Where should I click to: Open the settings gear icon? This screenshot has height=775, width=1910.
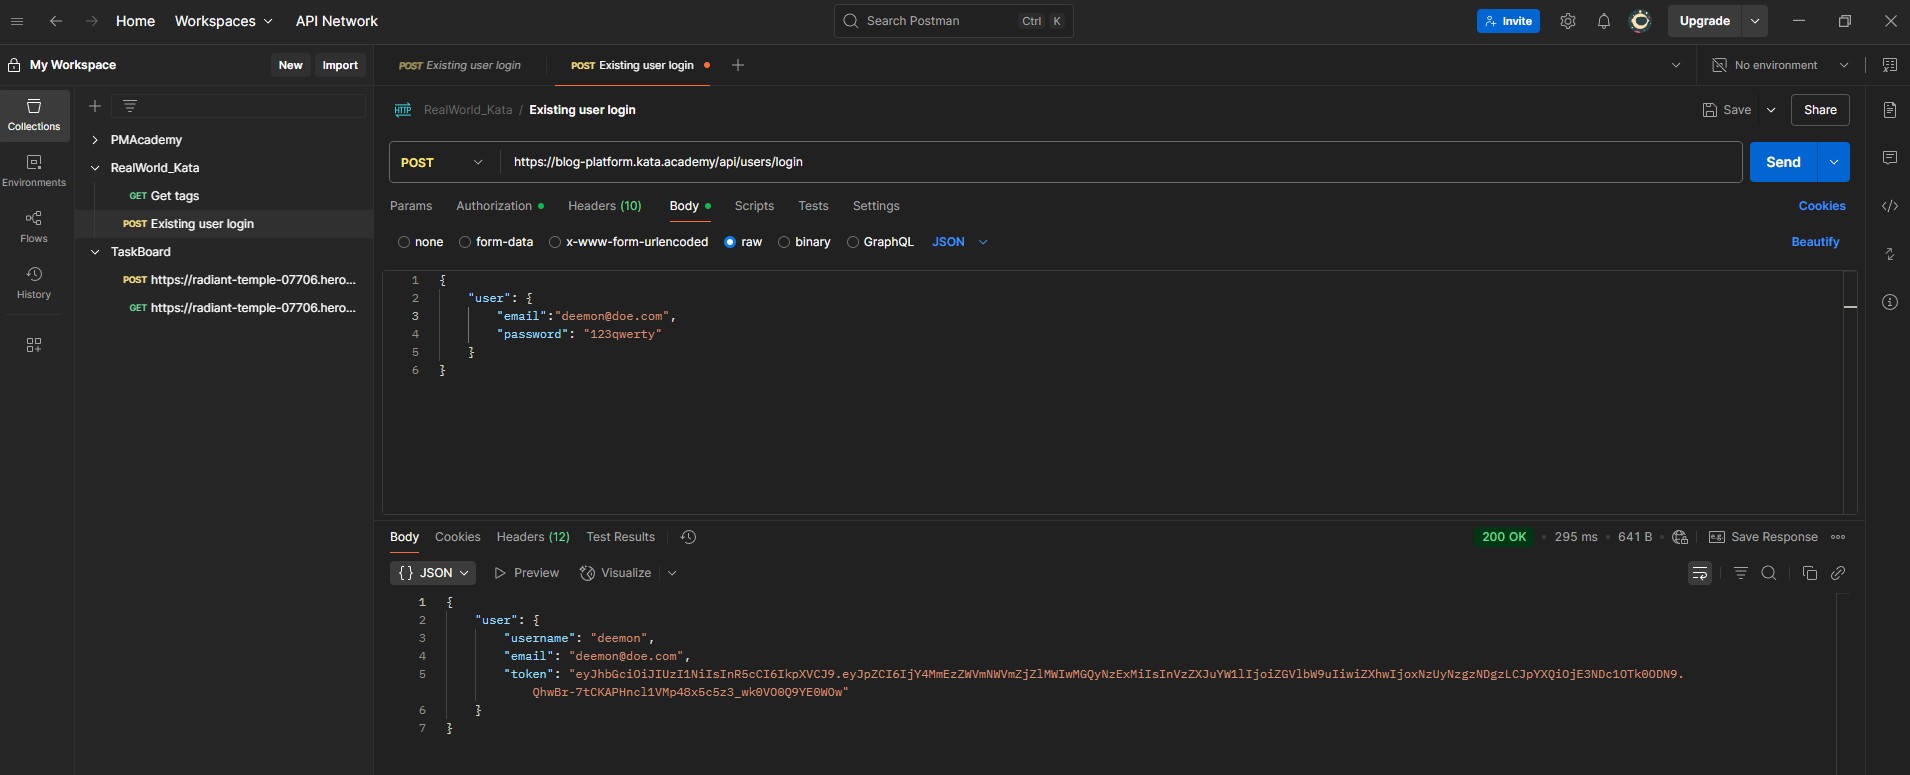[x=1568, y=21]
